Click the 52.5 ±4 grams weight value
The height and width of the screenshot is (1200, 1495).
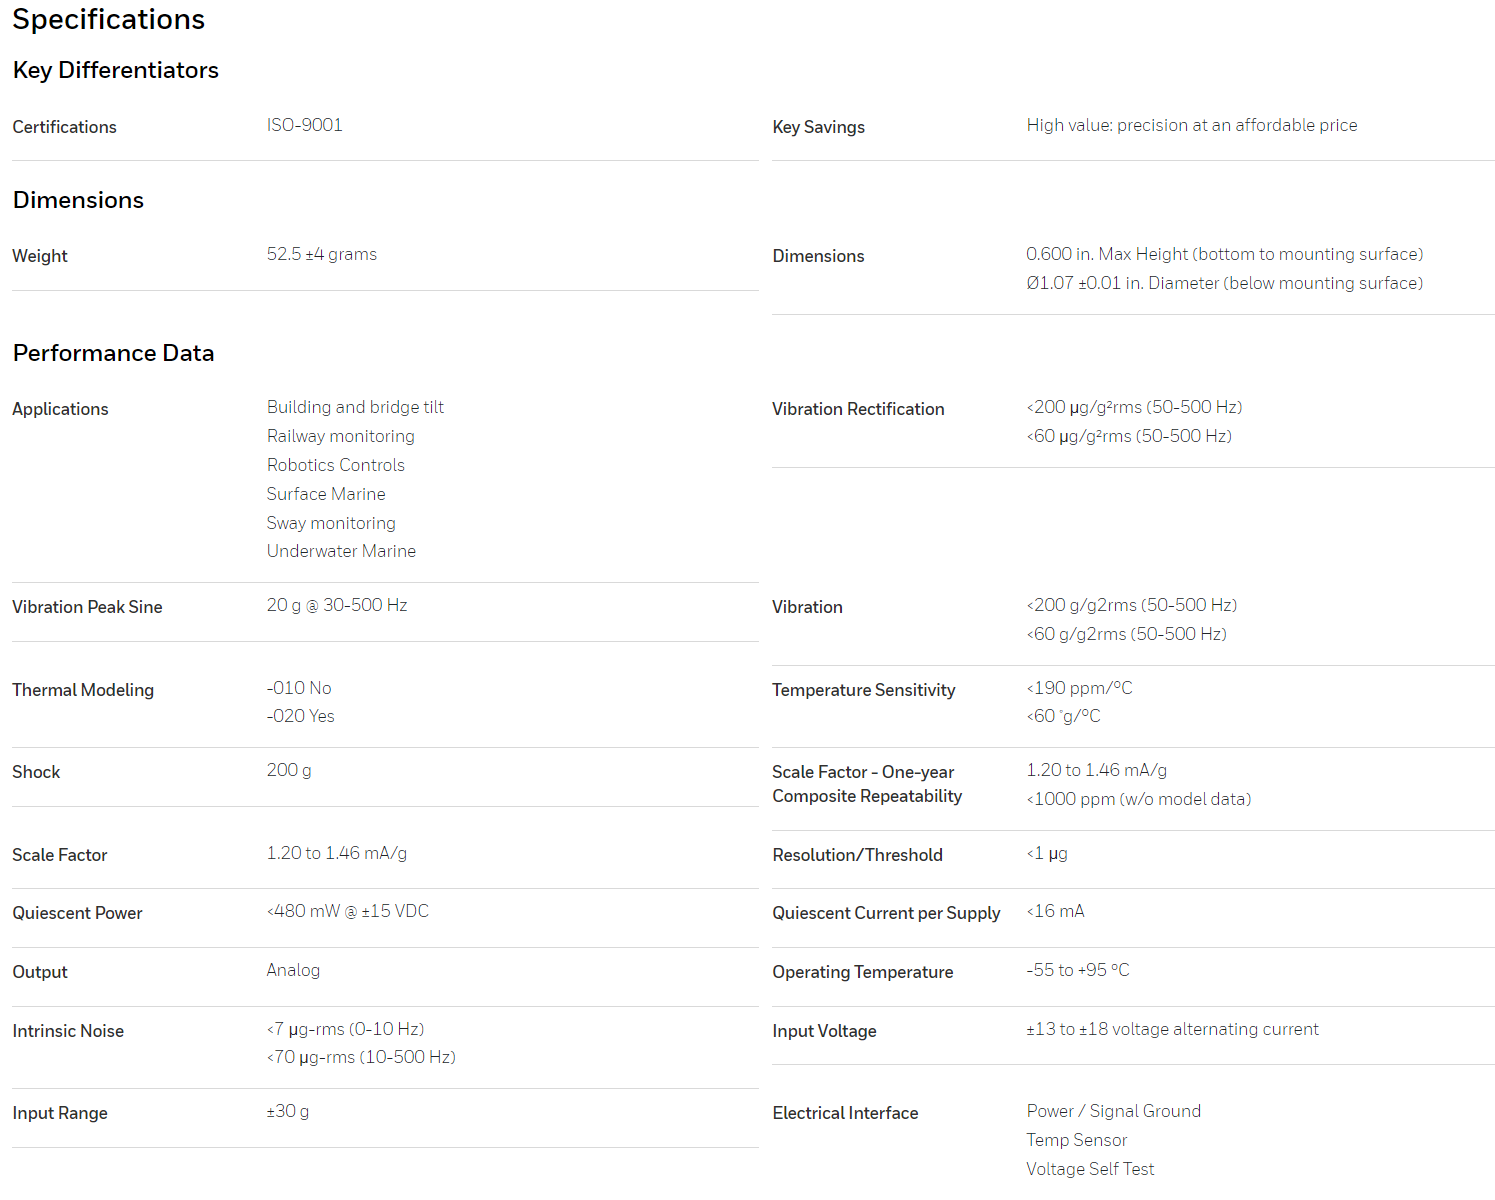[321, 254]
